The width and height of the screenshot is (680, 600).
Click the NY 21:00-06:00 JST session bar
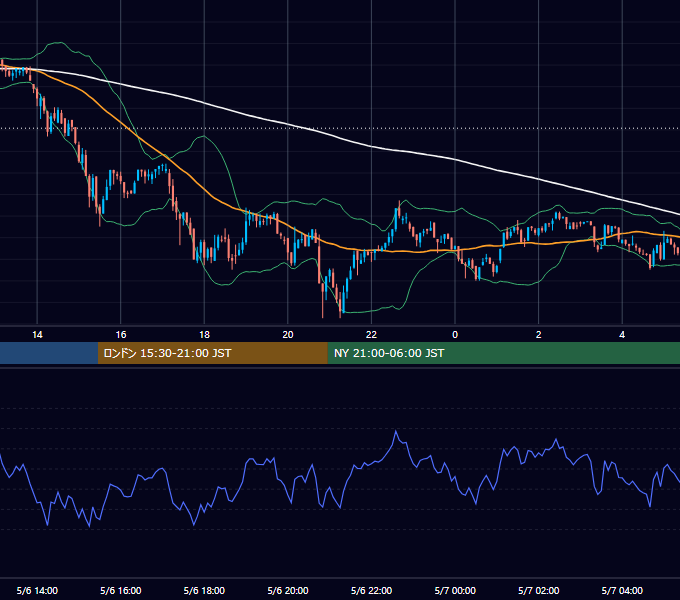(x=503, y=353)
